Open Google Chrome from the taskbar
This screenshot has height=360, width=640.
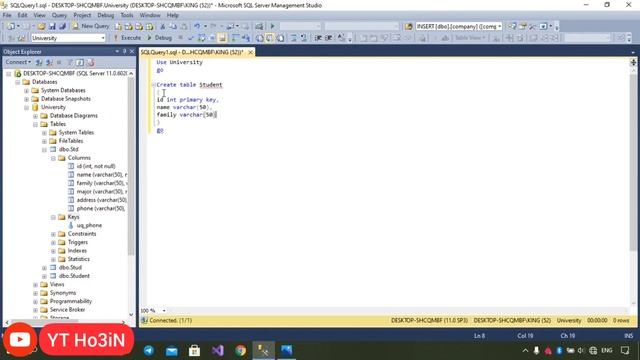pyautogui.click(x=240, y=351)
